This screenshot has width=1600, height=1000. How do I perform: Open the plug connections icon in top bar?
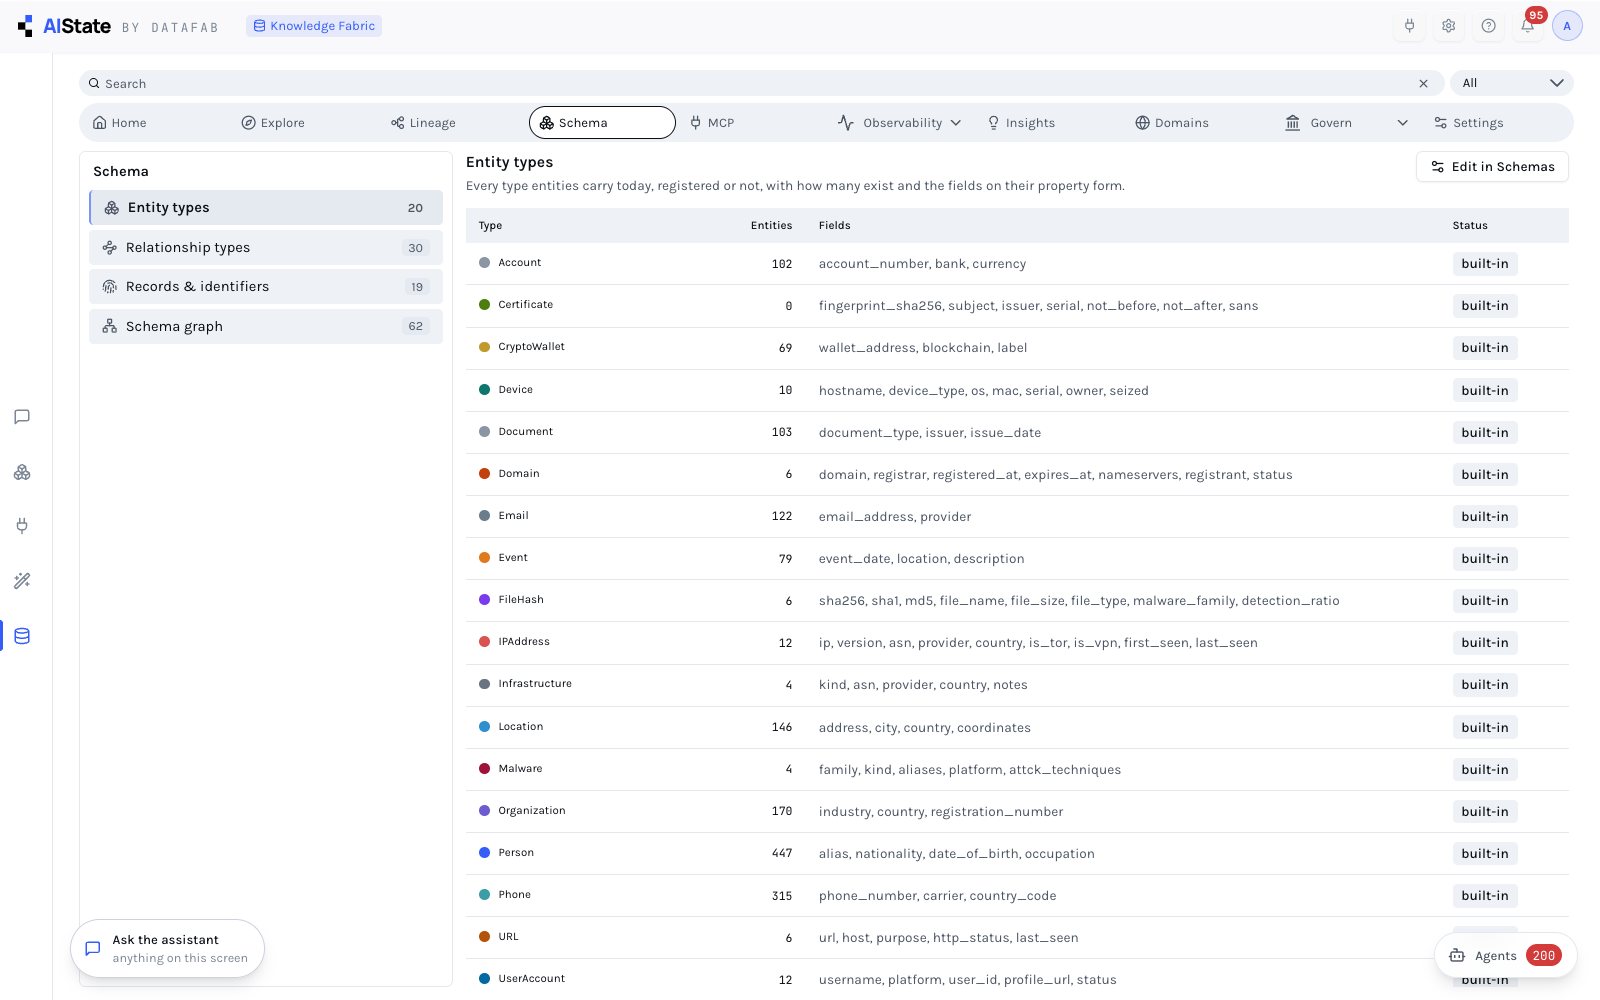point(1409,26)
